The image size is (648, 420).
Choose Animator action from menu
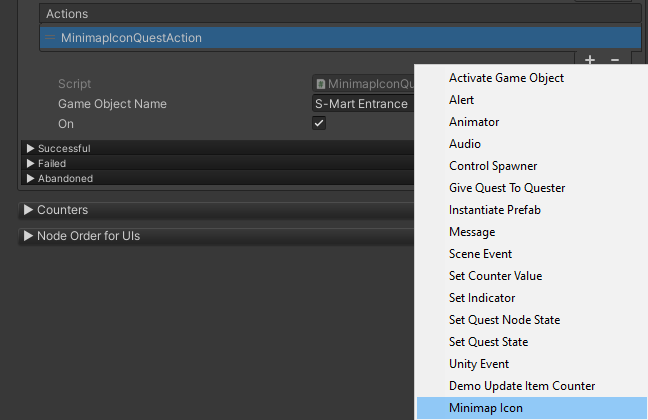pyautogui.click(x=531, y=122)
